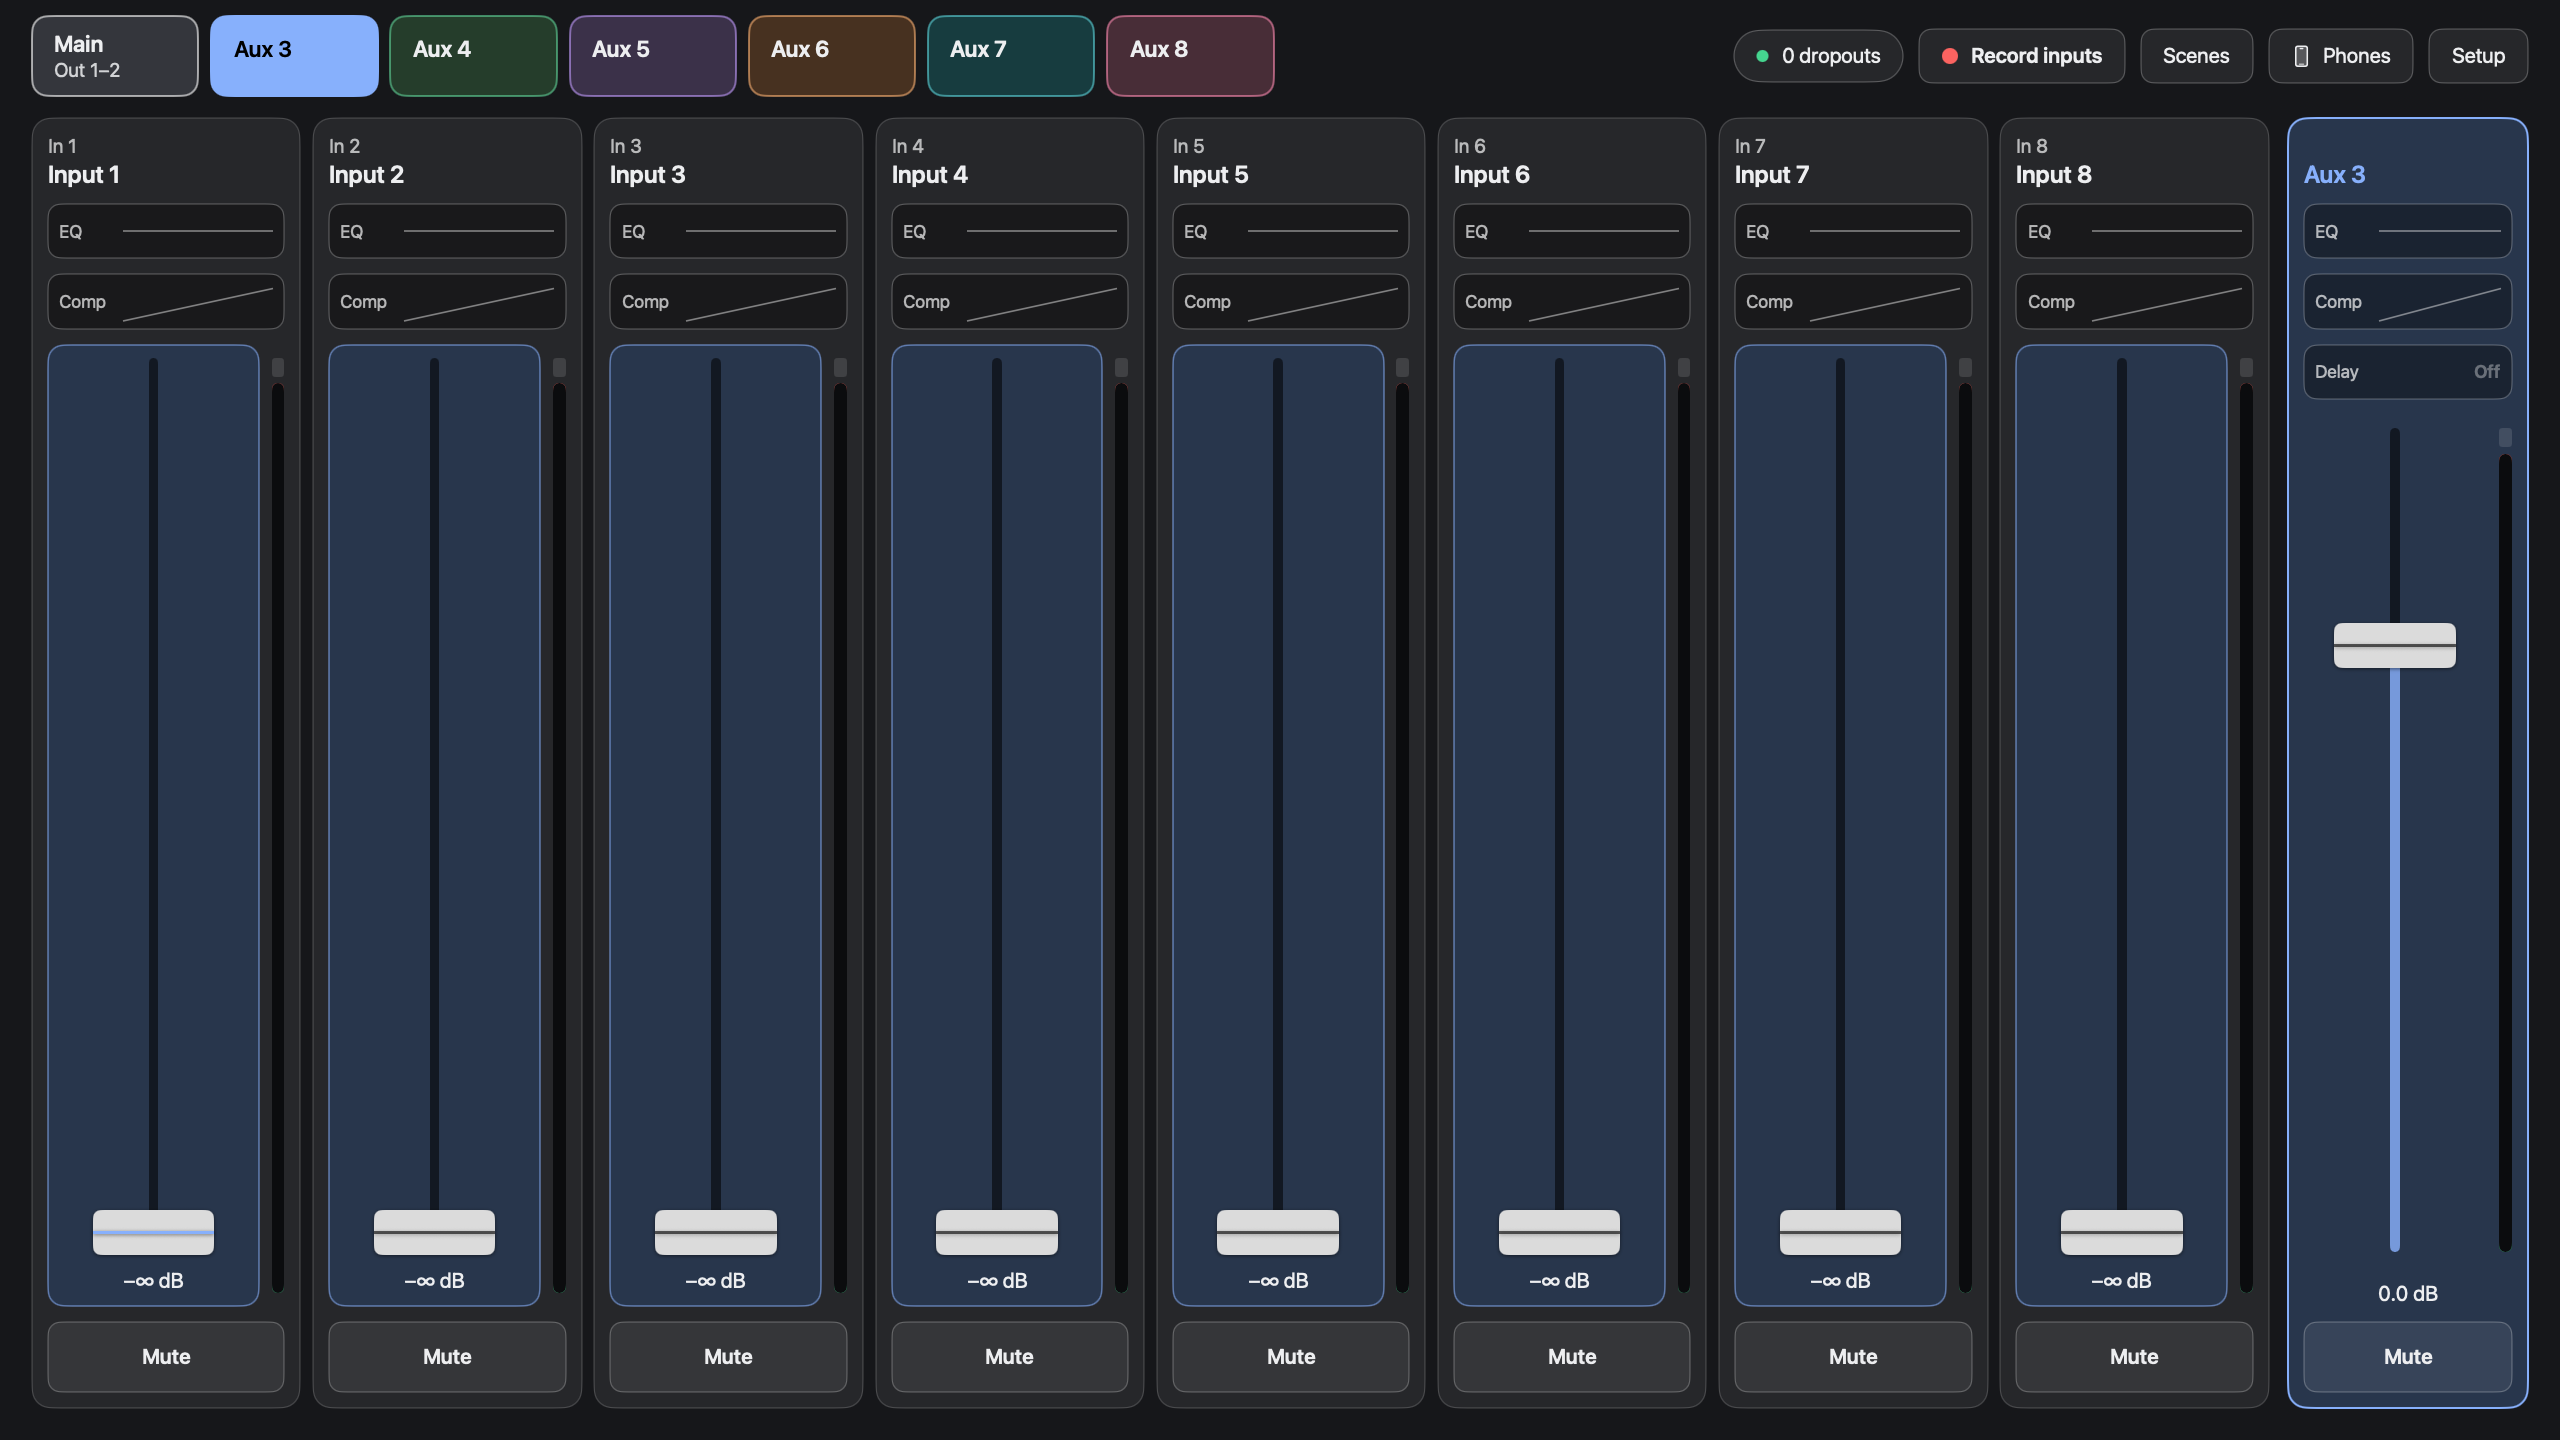Open Setup
This screenshot has width=2560, height=1440.
click(2478, 56)
